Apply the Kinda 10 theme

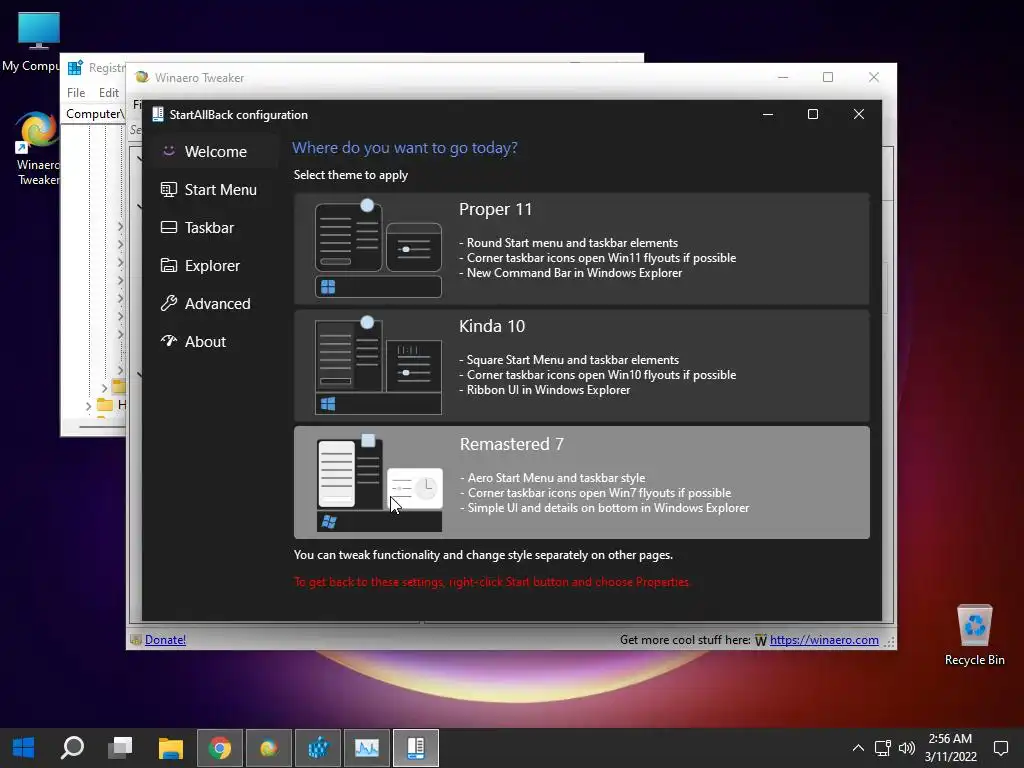click(x=581, y=366)
